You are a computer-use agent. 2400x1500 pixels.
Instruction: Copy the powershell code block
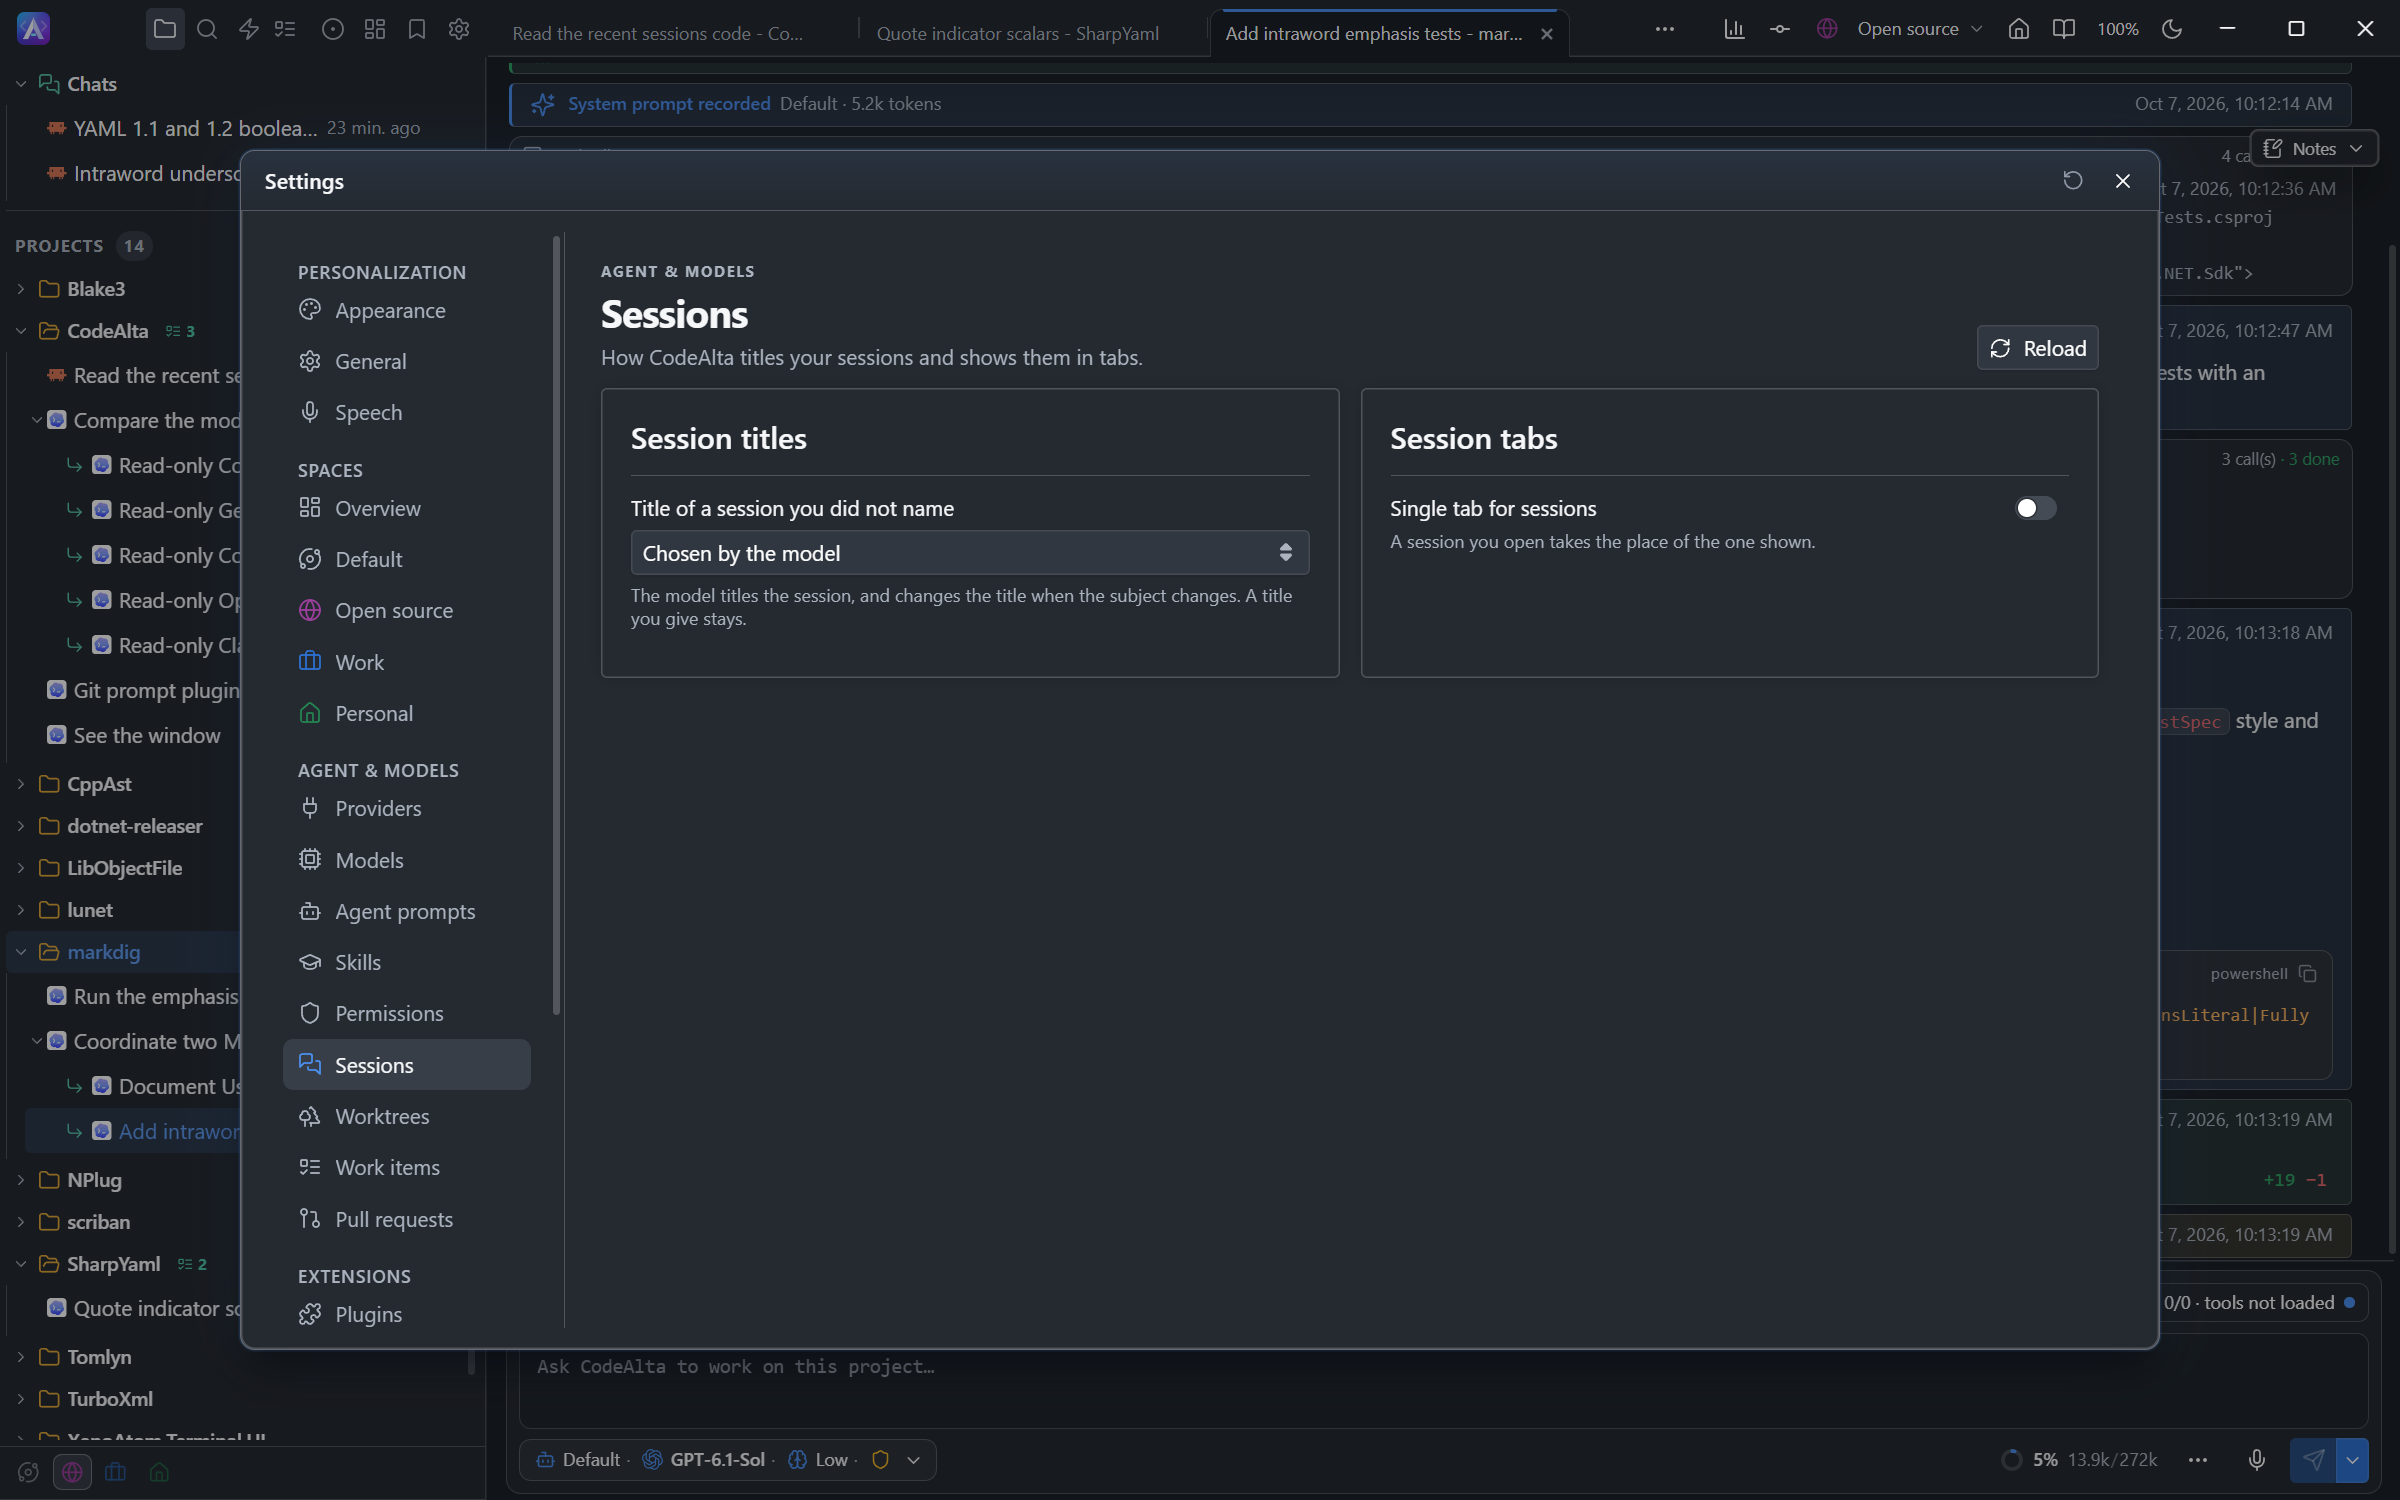coord(2308,974)
